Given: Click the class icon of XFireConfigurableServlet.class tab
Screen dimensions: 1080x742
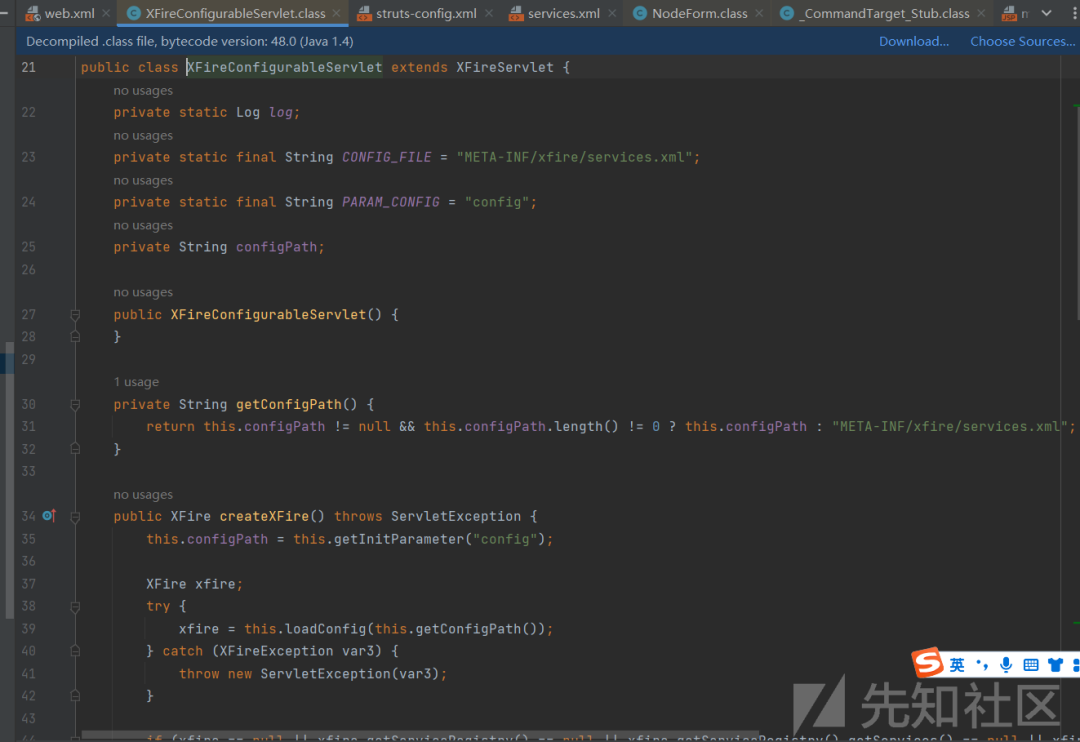Looking at the screenshot, I should tap(134, 13).
